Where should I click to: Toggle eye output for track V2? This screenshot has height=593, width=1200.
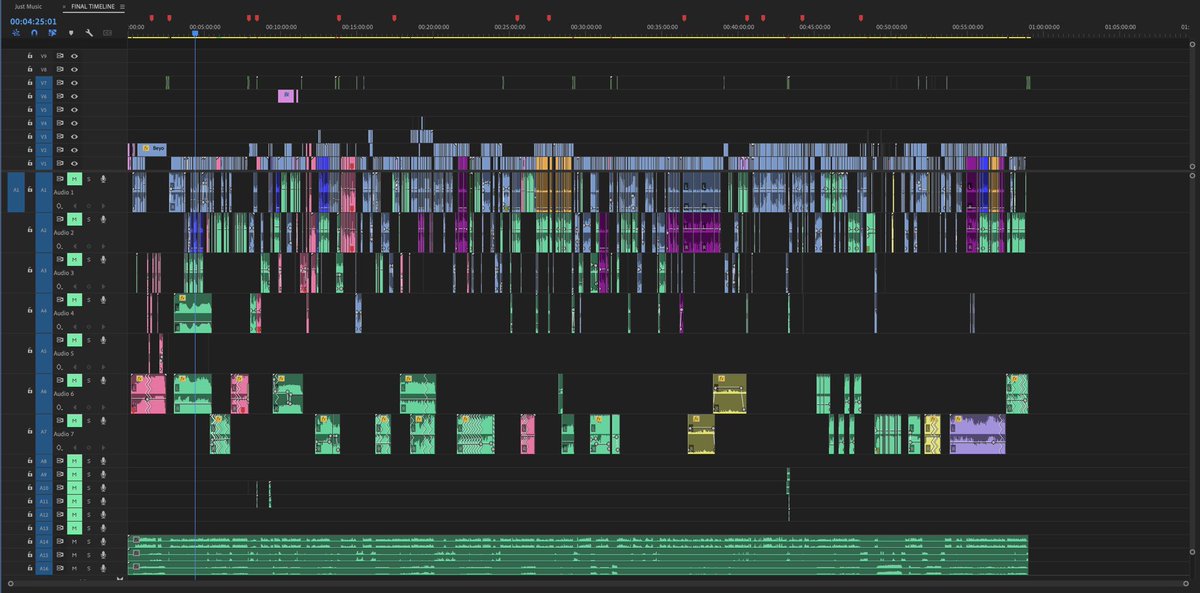[x=74, y=150]
